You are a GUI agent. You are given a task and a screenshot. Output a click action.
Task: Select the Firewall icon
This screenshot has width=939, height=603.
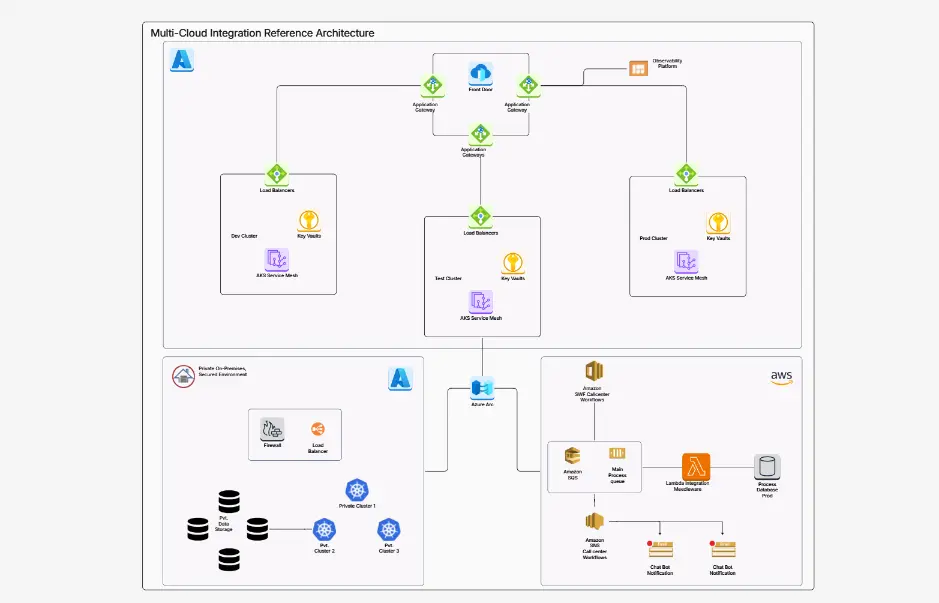[x=272, y=429]
